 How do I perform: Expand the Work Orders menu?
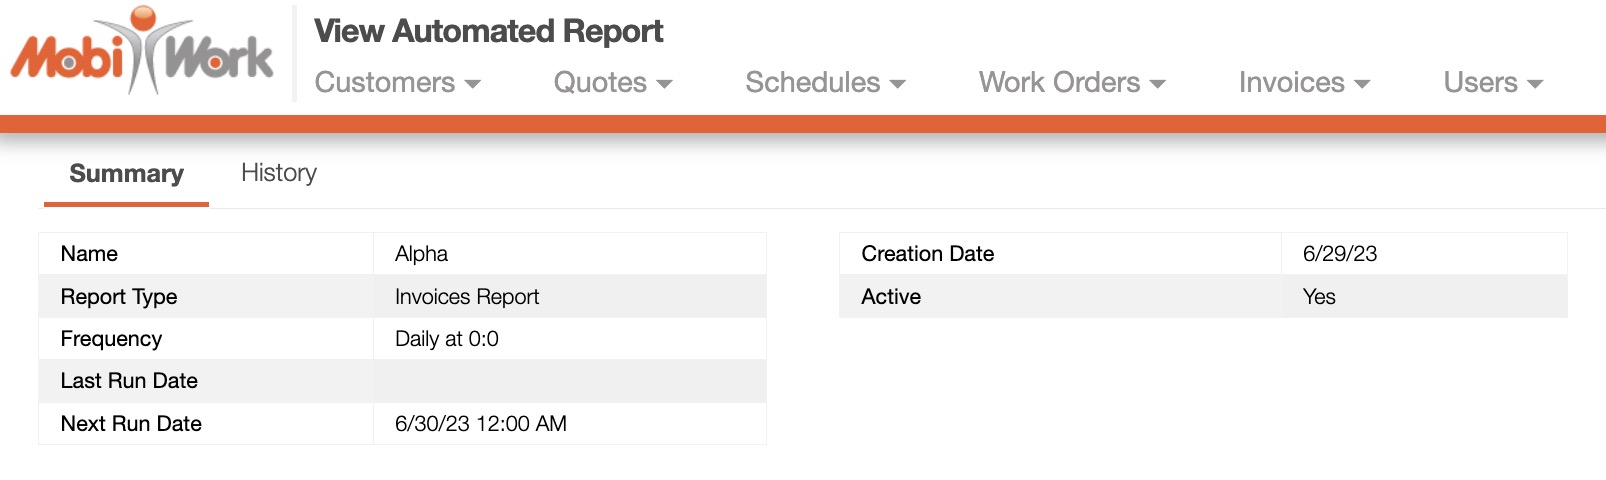[1071, 83]
